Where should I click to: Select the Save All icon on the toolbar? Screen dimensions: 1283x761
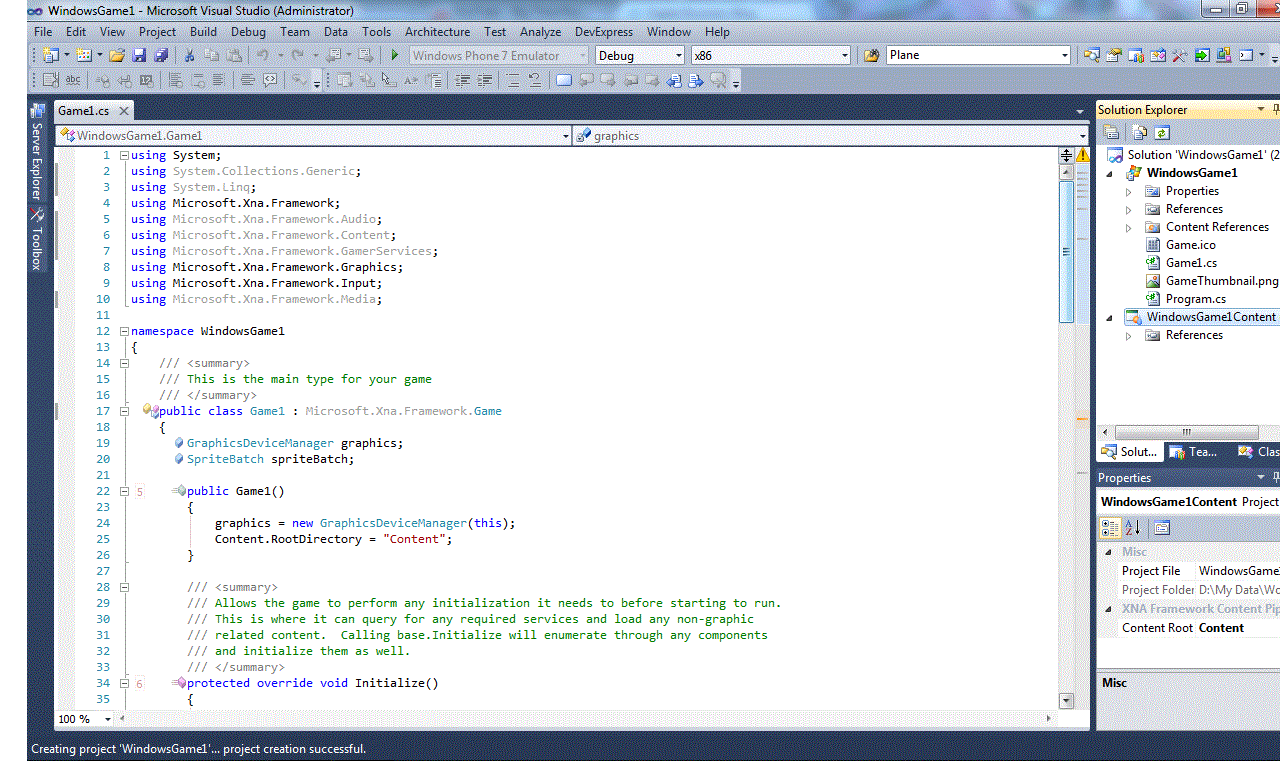point(160,55)
